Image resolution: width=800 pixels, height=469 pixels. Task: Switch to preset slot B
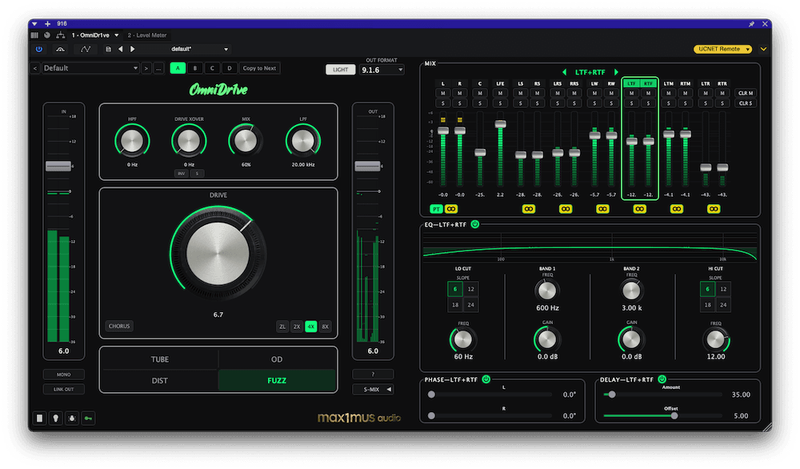point(195,68)
